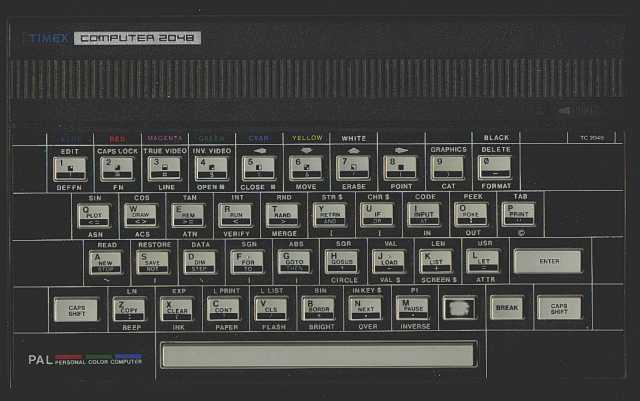Click the O POKE key

point(471,214)
